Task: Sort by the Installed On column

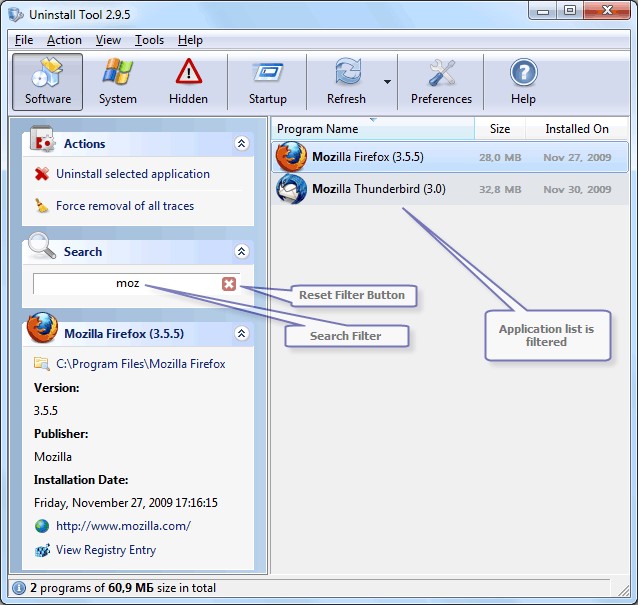Action: coord(577,129)
